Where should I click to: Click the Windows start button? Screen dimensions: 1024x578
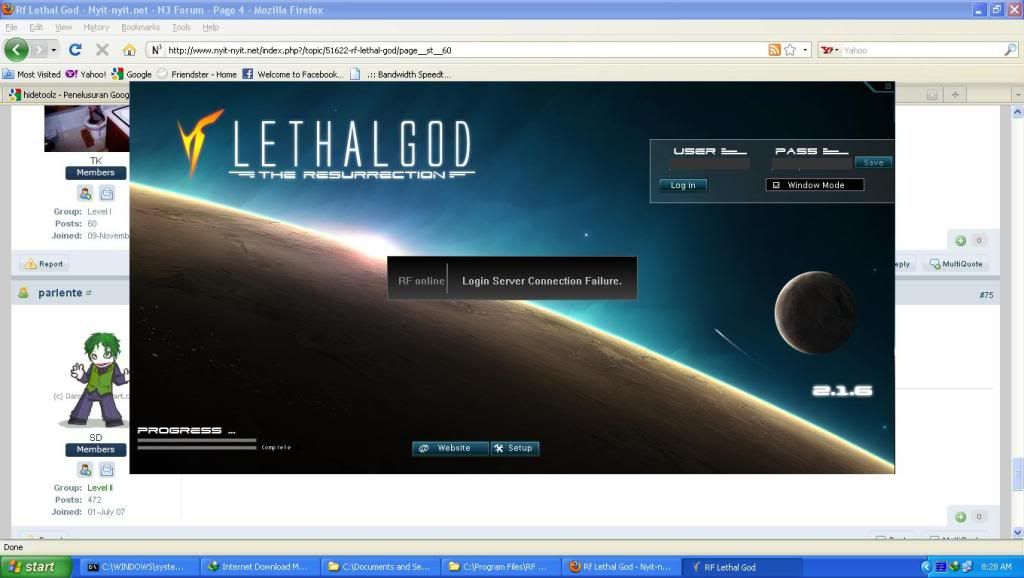click(x=35, y=567)
